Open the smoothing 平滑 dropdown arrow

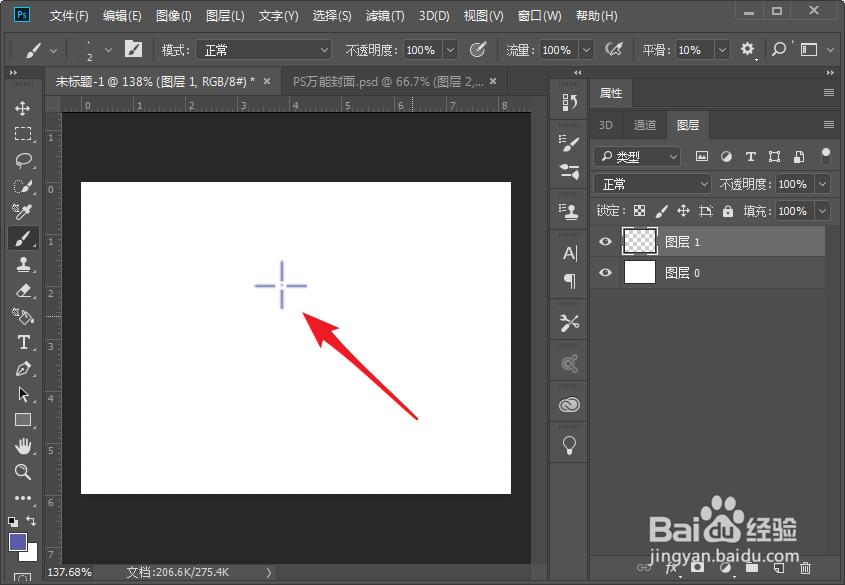(722, 50)
